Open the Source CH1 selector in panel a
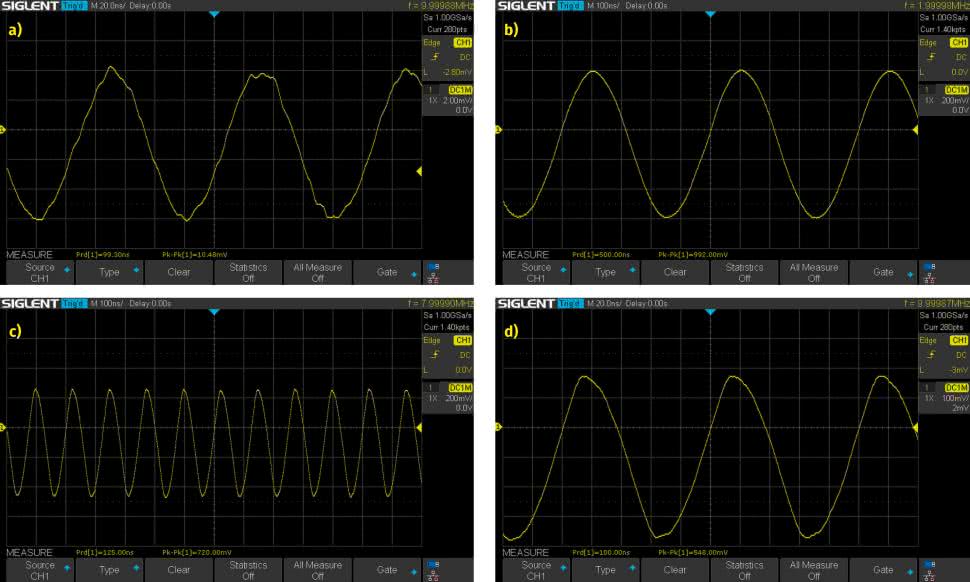 point(41,271)
